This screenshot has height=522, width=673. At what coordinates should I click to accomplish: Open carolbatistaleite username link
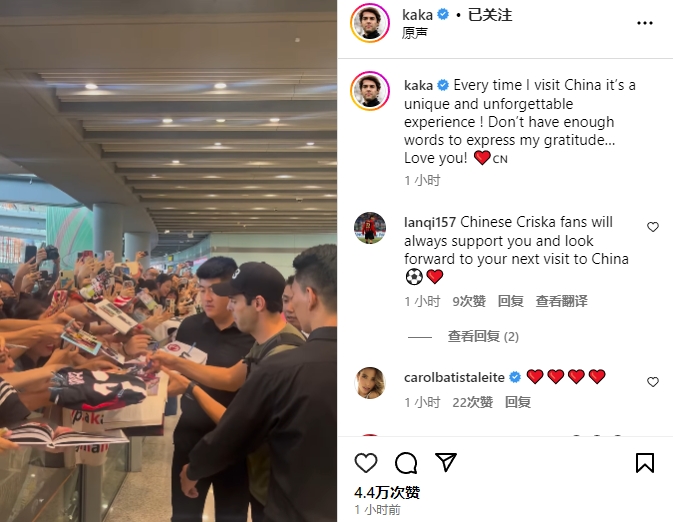coord(454,377)
